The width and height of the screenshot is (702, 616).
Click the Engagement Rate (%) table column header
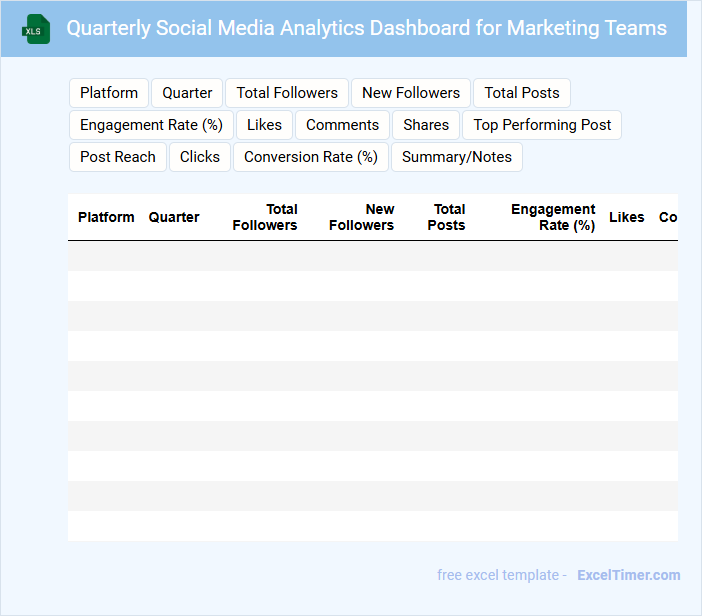pyautogui.click(x=553, y=217)
